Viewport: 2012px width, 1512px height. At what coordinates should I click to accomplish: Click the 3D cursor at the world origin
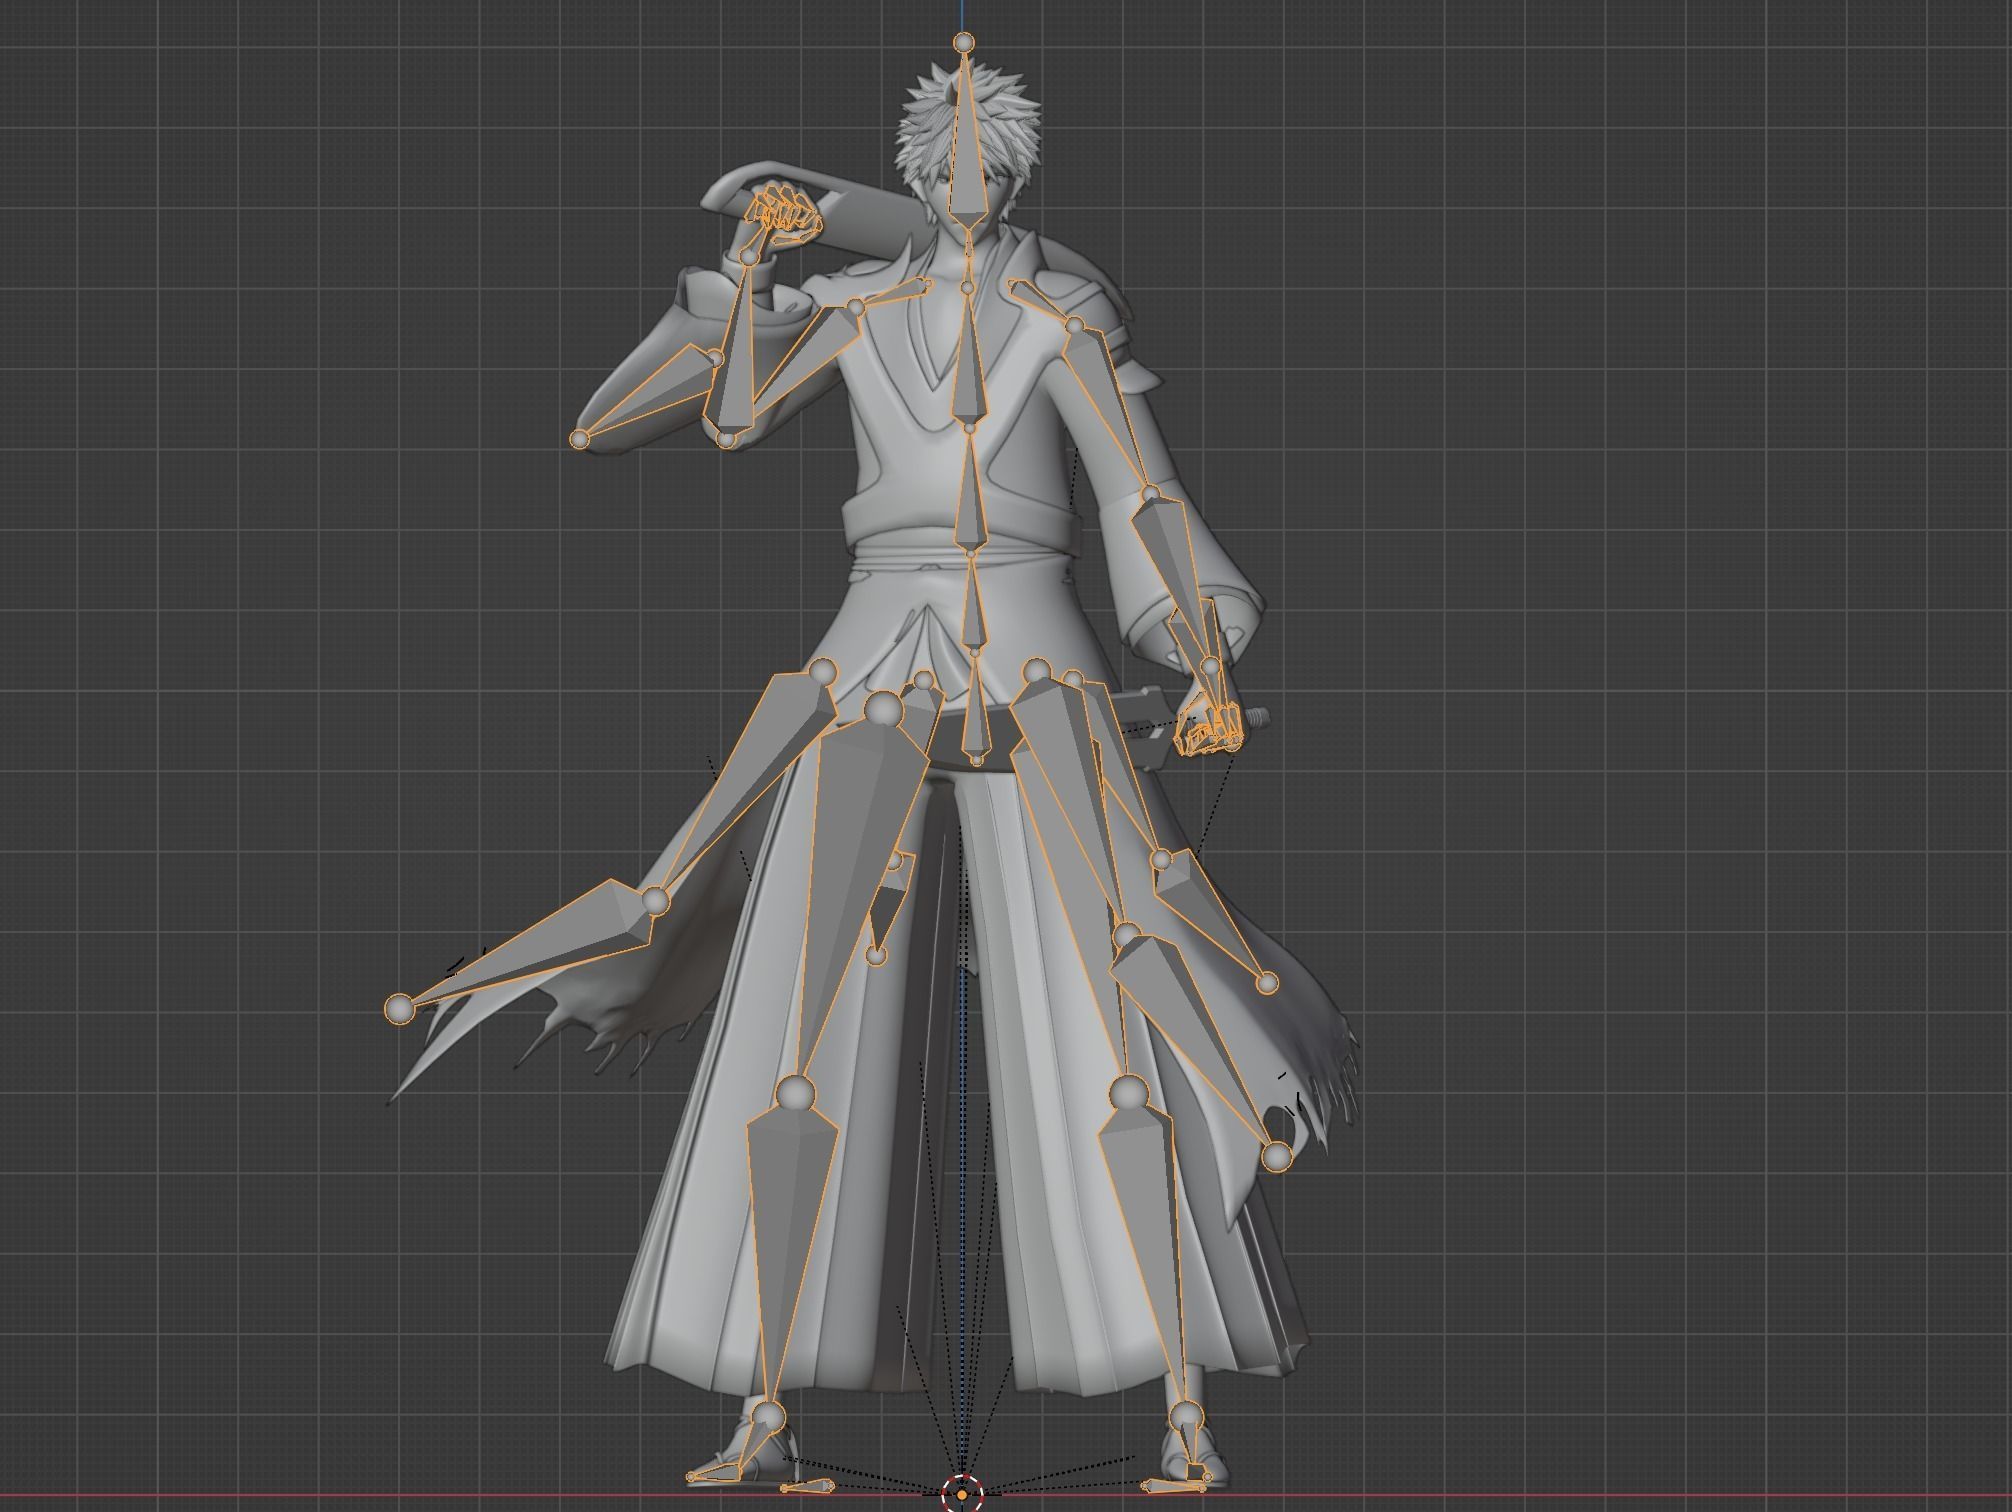click(962, 1494)
